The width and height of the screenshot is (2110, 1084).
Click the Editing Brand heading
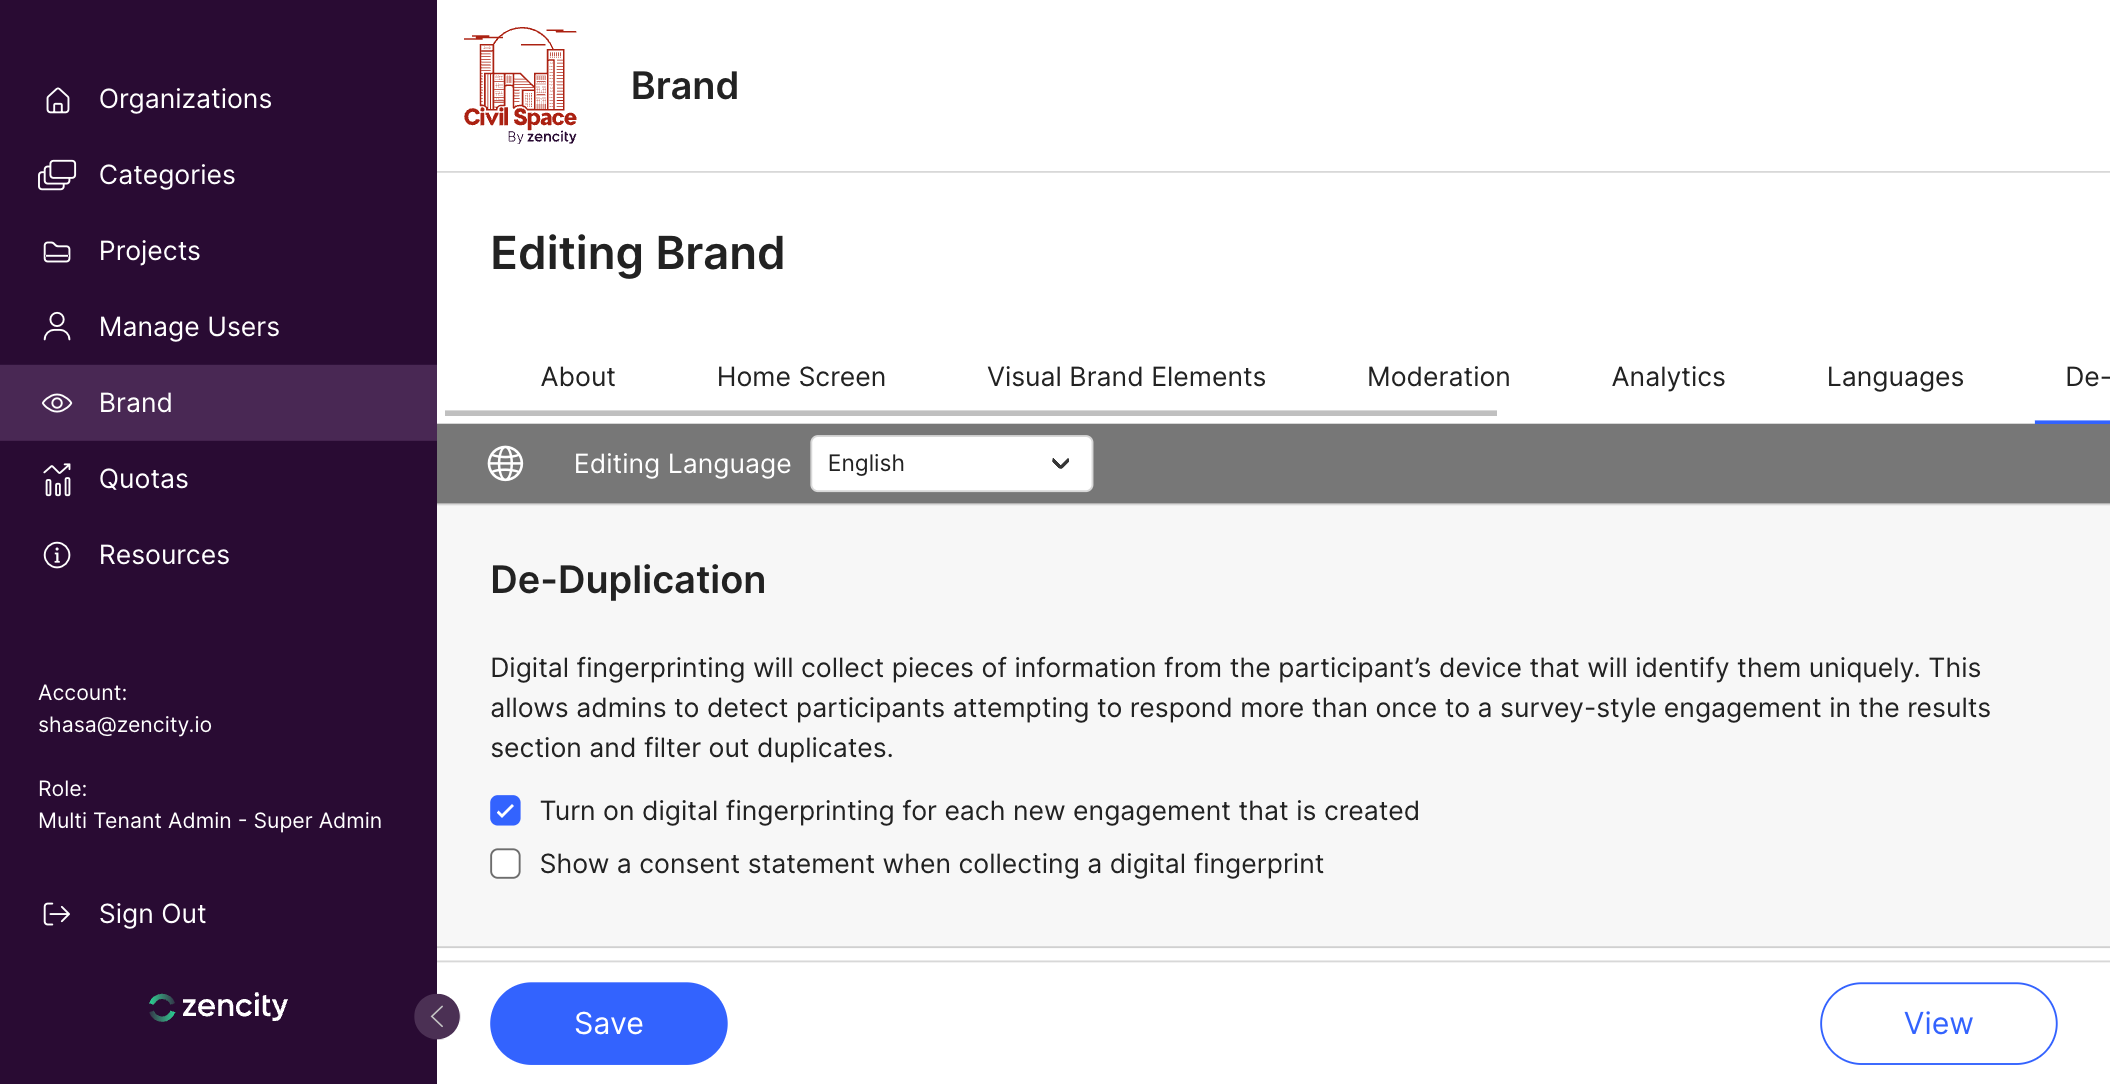(637, 253)
